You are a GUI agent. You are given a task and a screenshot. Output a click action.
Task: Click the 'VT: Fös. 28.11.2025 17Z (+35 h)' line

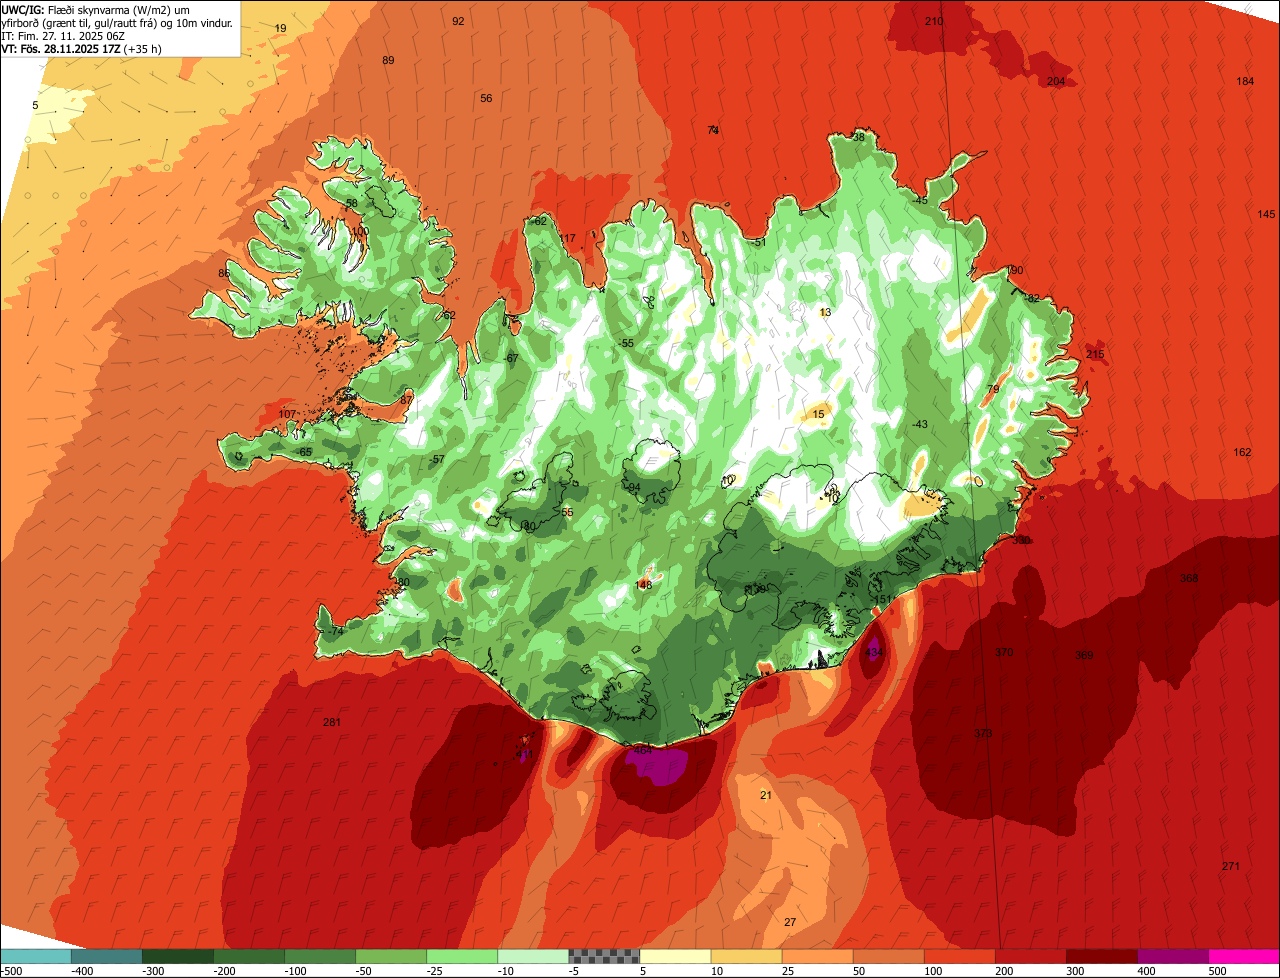82,48
